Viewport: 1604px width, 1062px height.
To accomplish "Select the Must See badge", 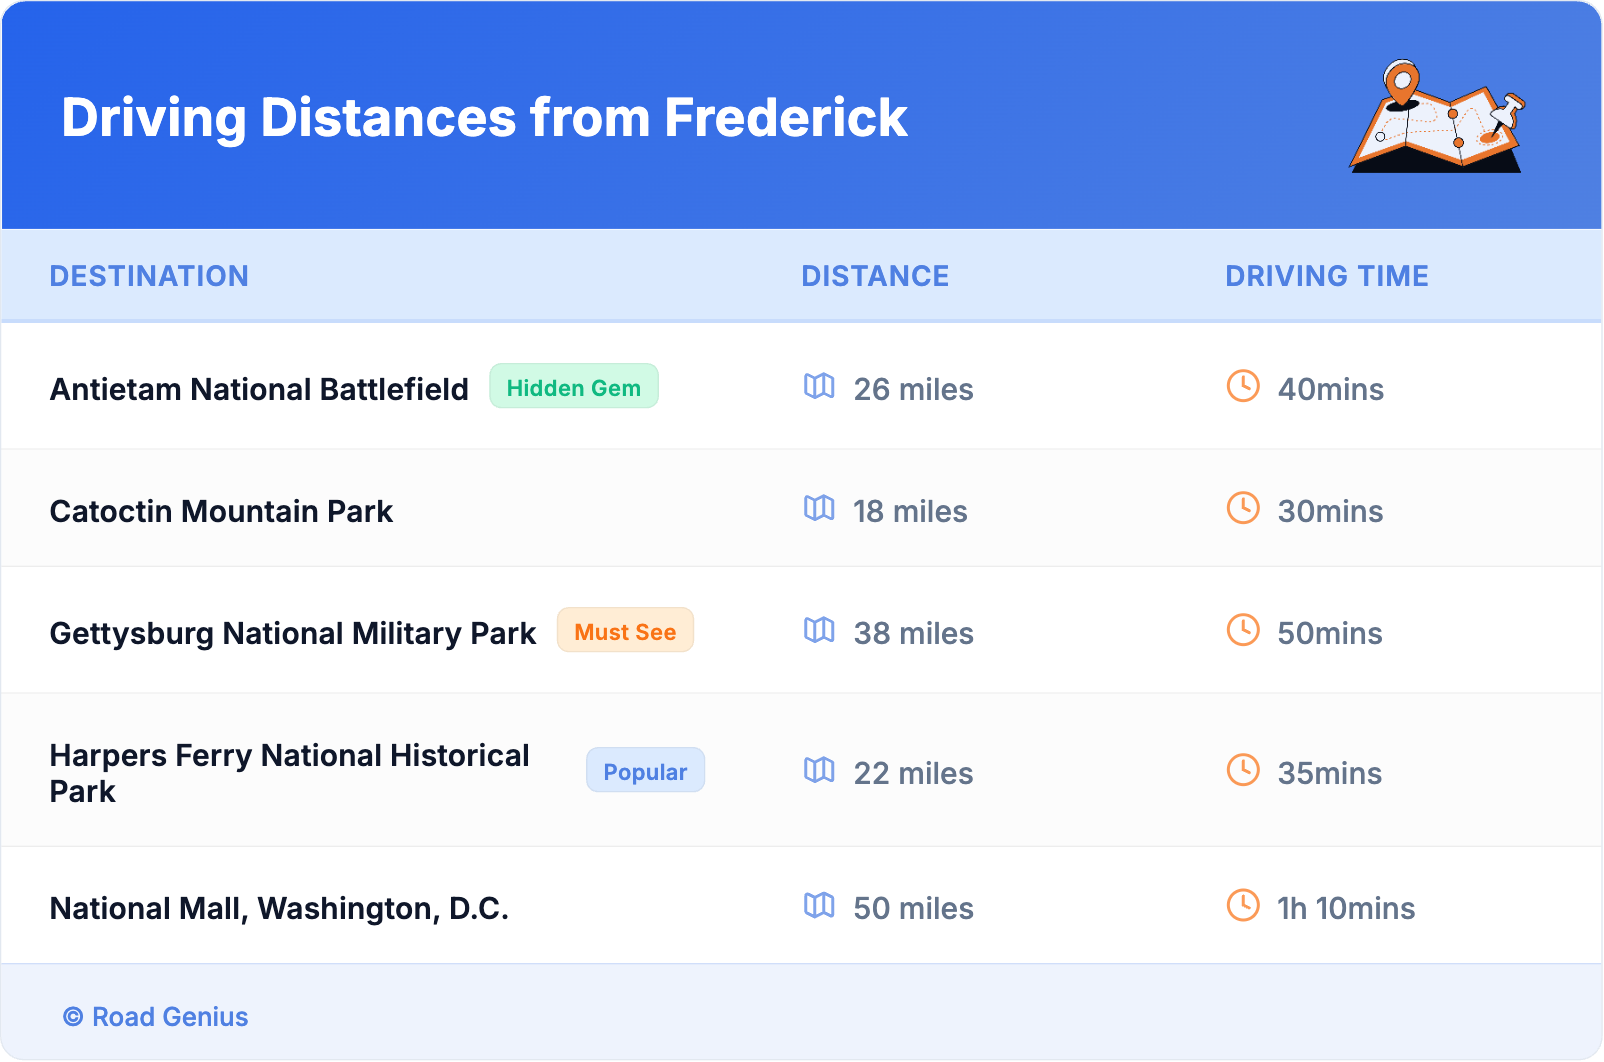I will pos(625,631).
